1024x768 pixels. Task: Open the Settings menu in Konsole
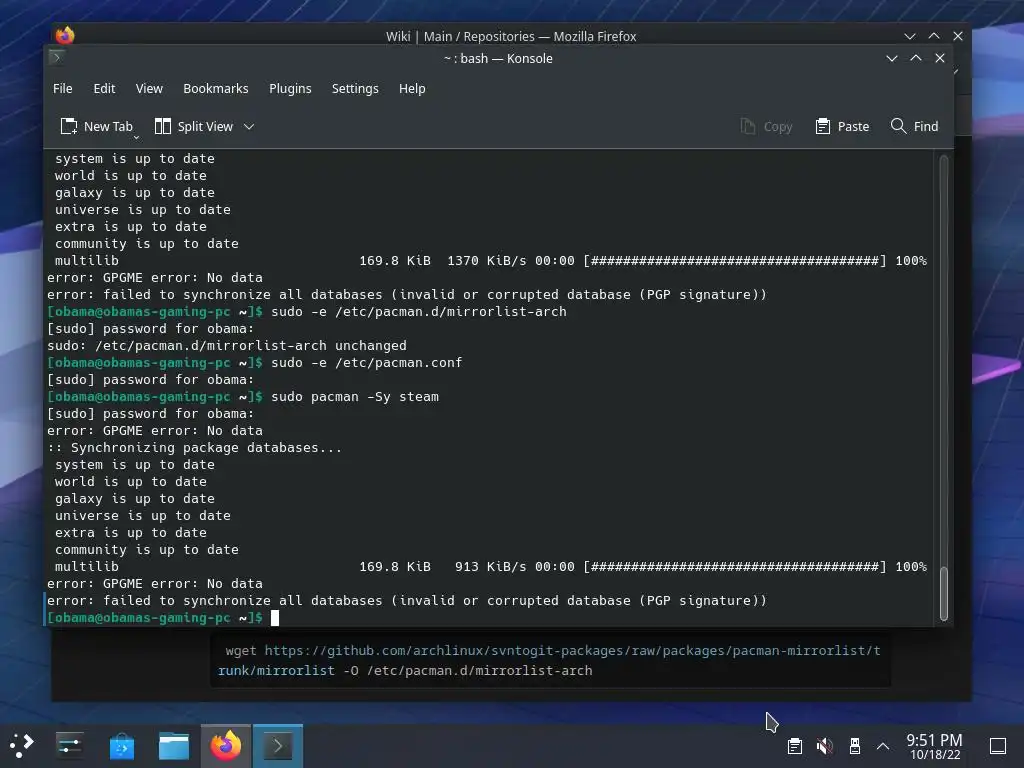coord(355,88)
